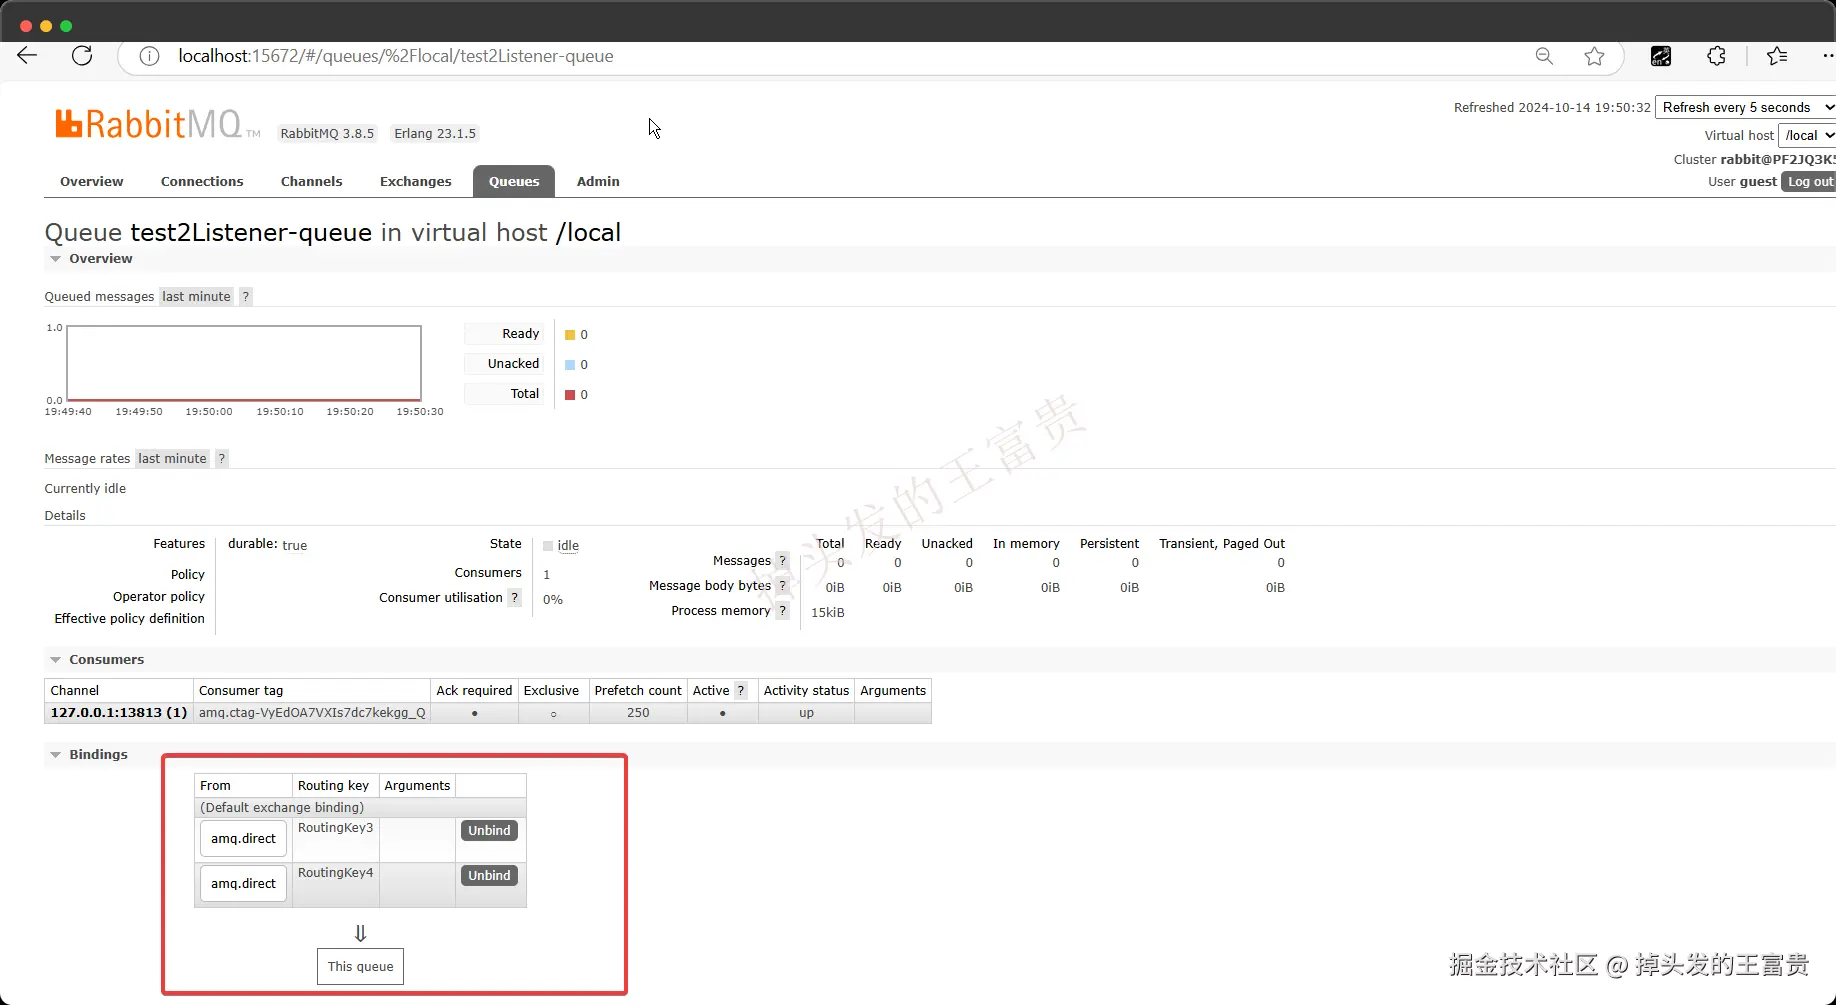Viewport: 1836px width, 1005px height.
Task: Click the RoutingKey4 routing key text
Action: pos(335,872)
